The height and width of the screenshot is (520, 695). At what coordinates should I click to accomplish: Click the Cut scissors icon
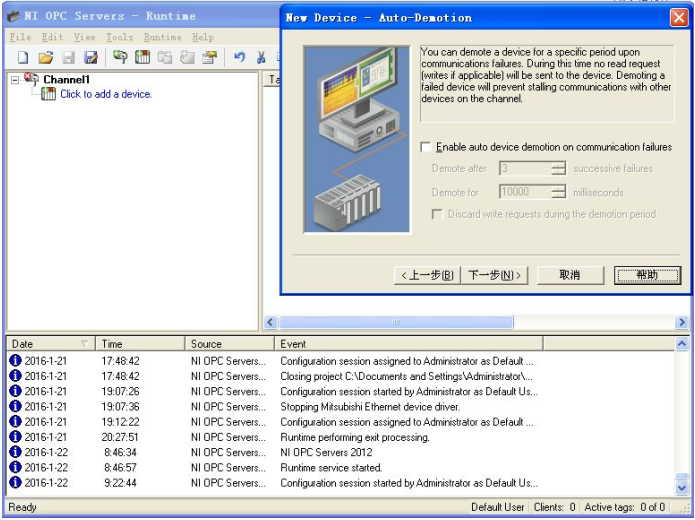click(261, 57)
